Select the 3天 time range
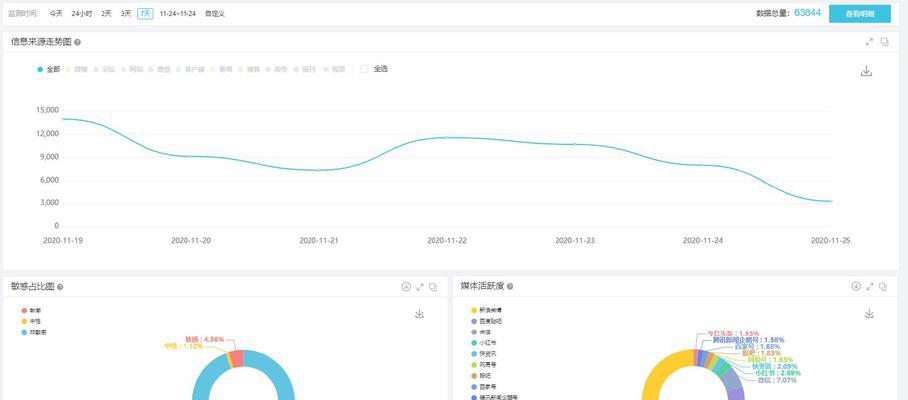Screen dimensions: 908x400 (x=126, y=13)
